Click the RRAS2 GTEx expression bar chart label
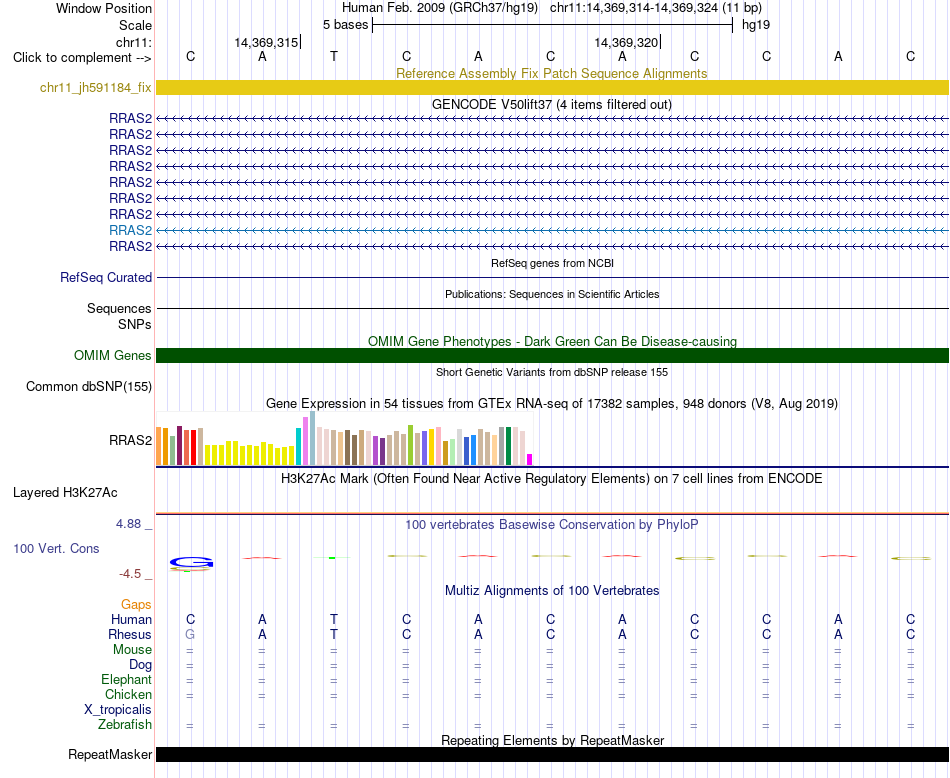The image size is (950, 778). [x=130, y=441]
